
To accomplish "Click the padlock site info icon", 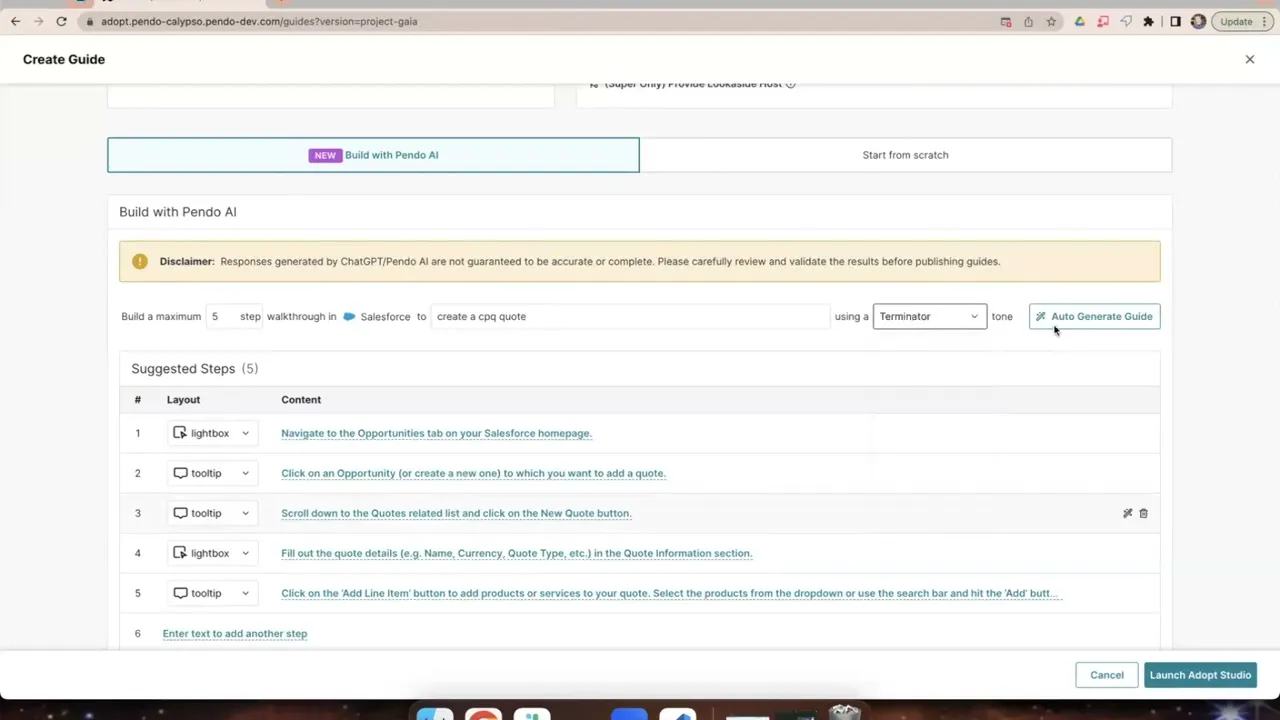I will pos(89,21).
